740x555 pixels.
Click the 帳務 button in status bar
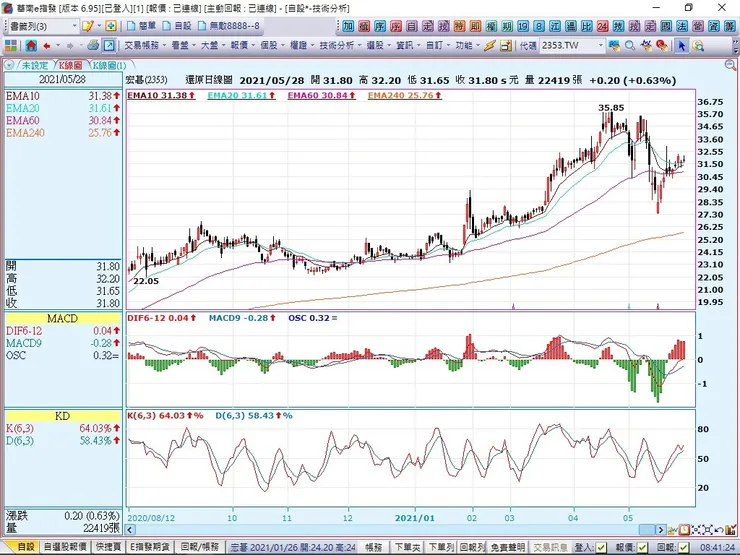point(374,547)
